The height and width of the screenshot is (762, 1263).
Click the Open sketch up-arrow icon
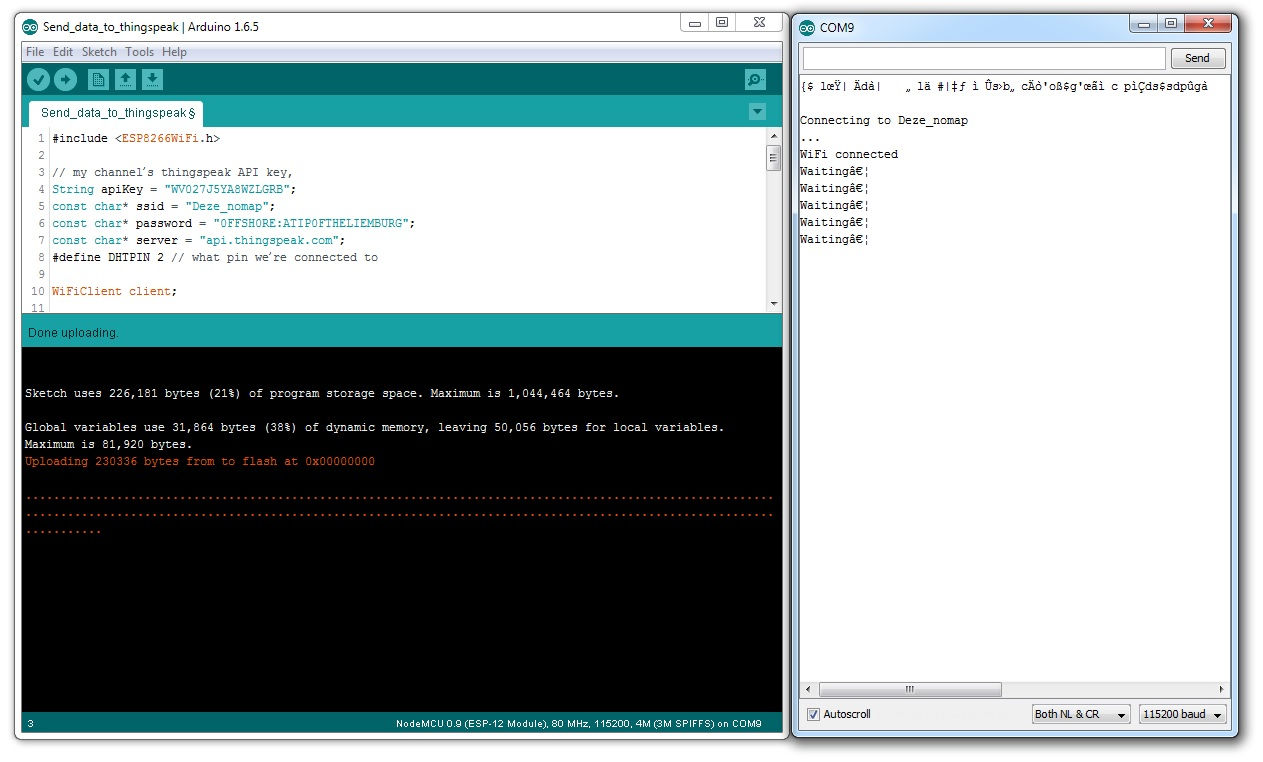point(125,79)
